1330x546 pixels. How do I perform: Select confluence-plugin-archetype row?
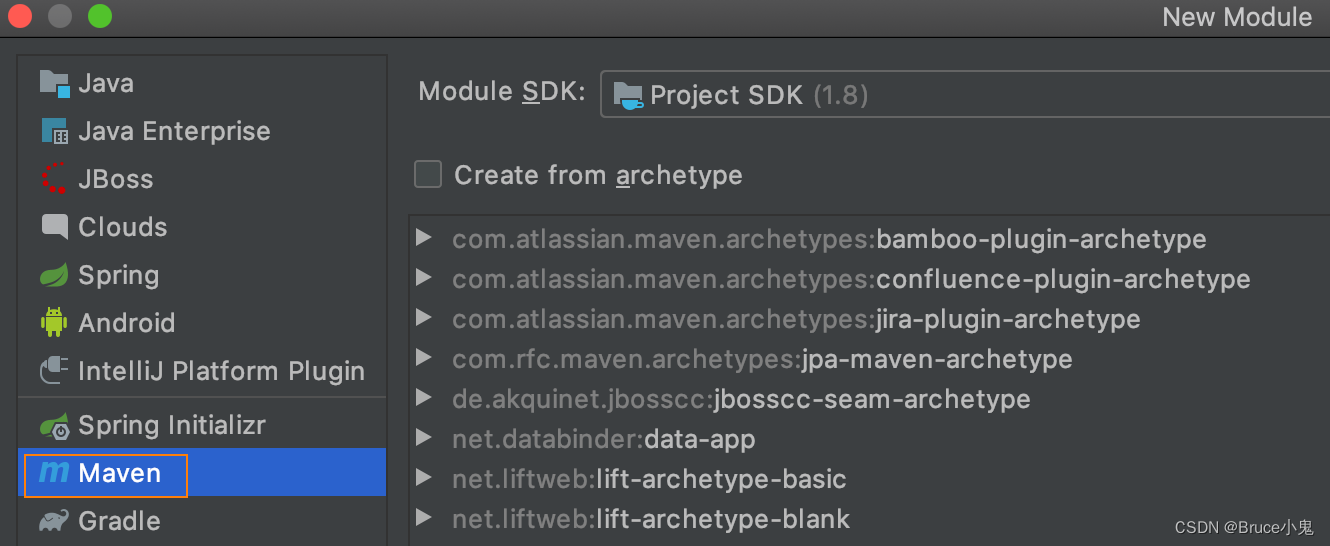869,279
